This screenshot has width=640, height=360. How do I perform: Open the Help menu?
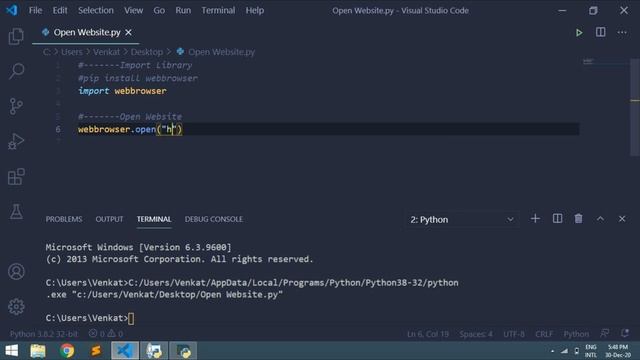pos(255,10)
